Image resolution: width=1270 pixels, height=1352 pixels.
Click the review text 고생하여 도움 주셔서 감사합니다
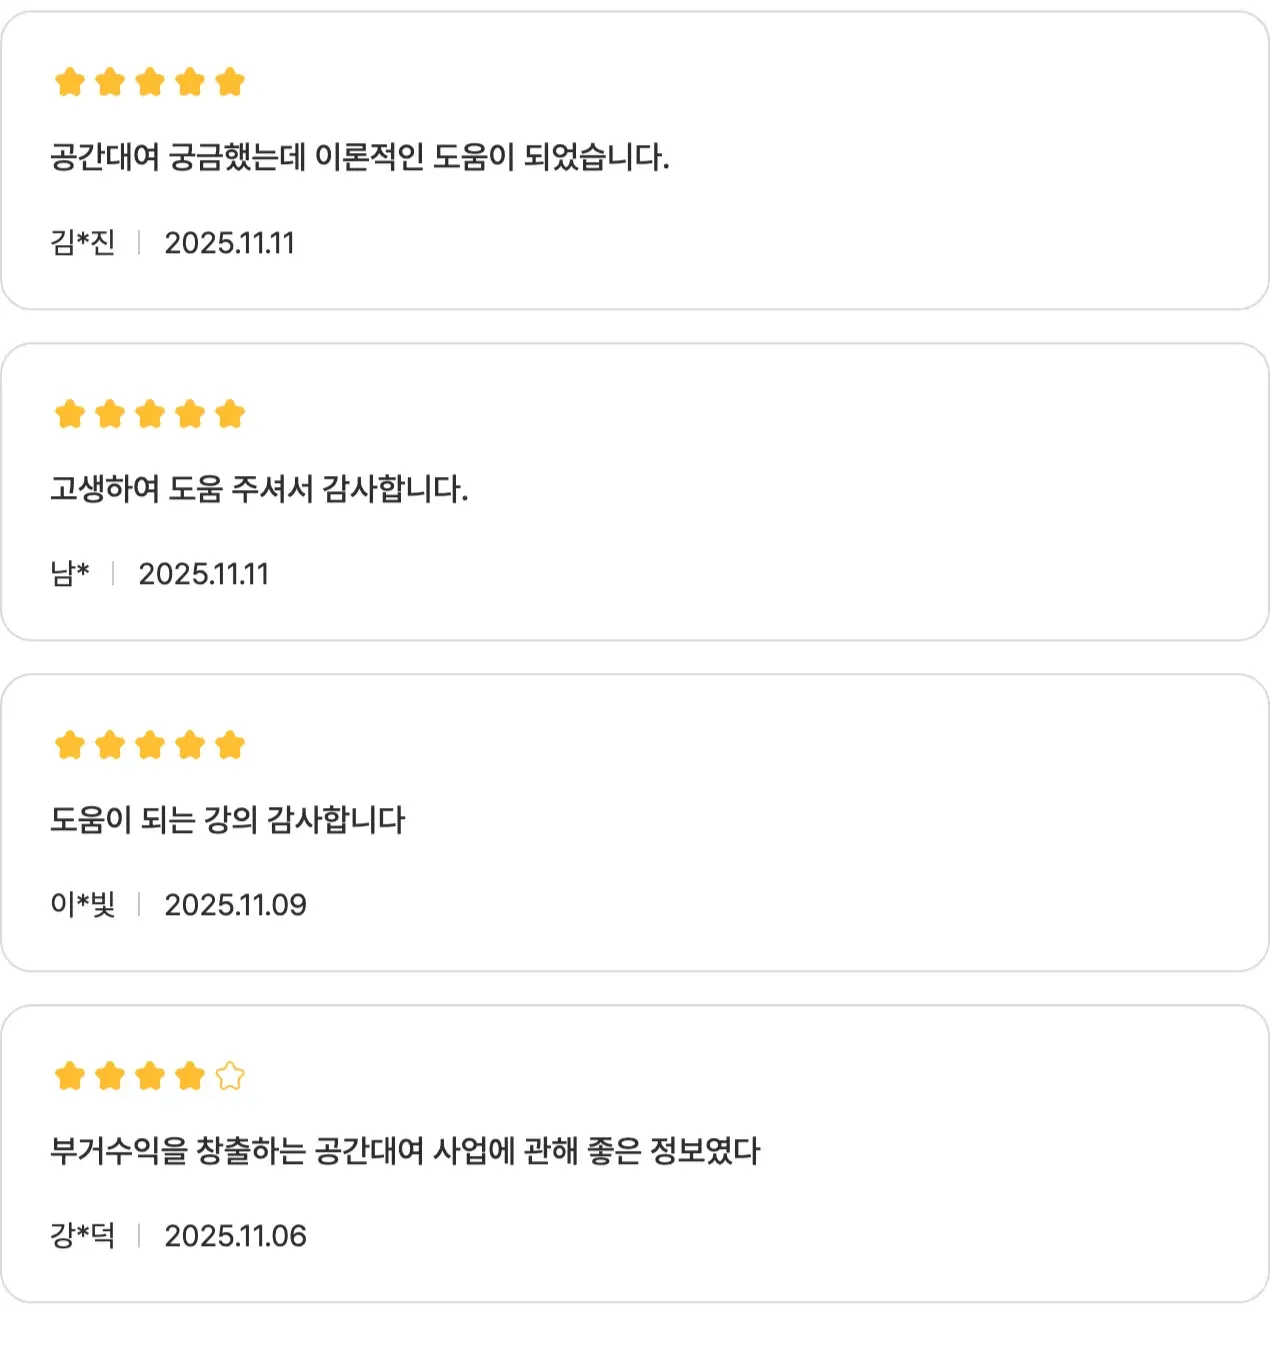coord(259,489)
